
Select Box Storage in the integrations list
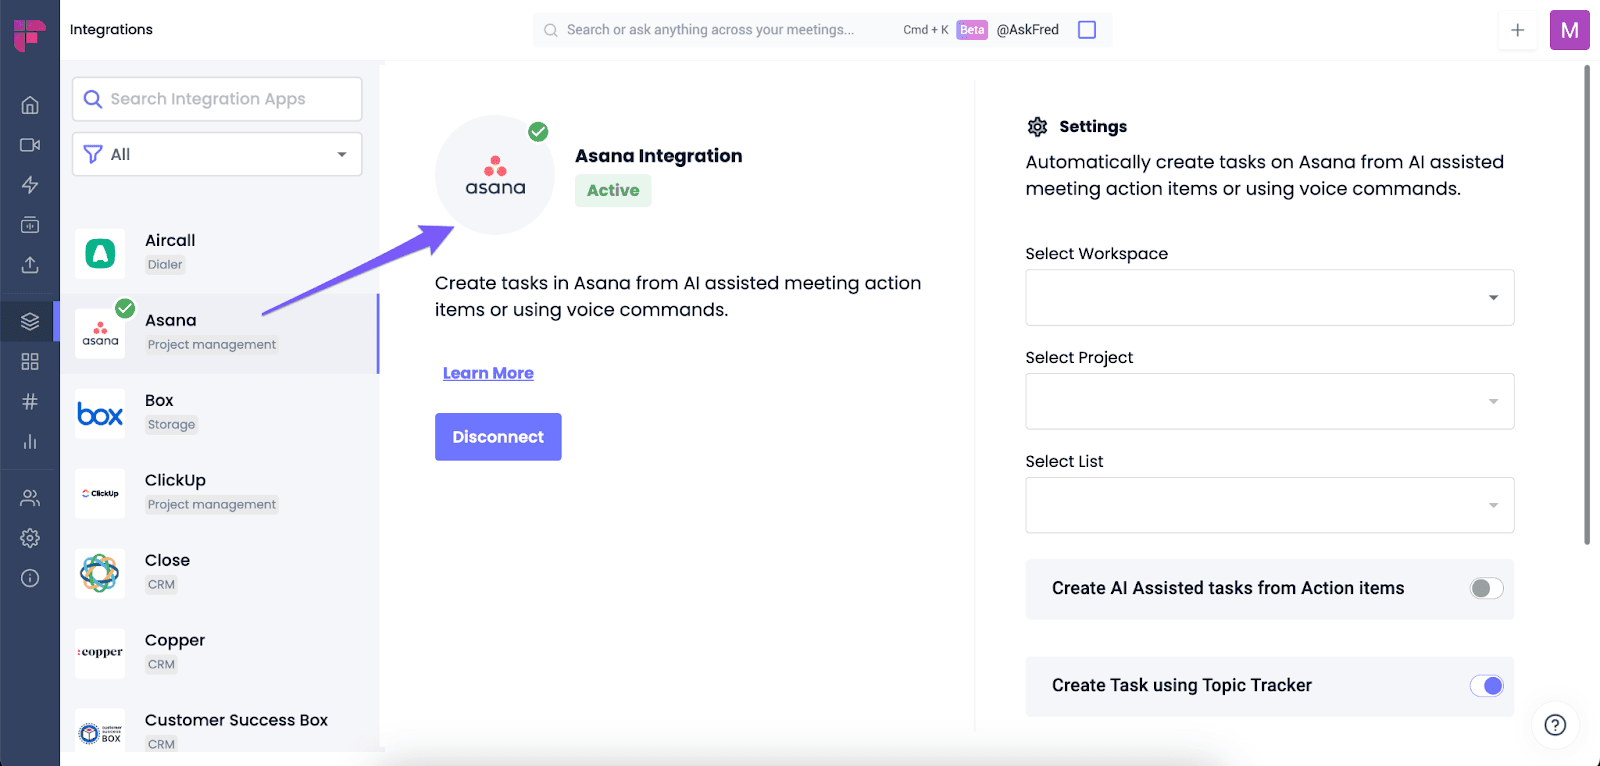point(220,414)
